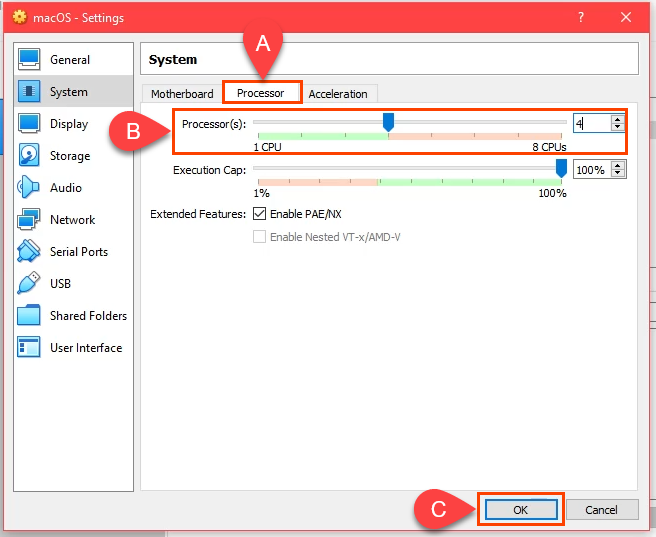The width and height of the screenshot is (656, 537).
Task: Click the Display screen icon
Action: point(29,123)
